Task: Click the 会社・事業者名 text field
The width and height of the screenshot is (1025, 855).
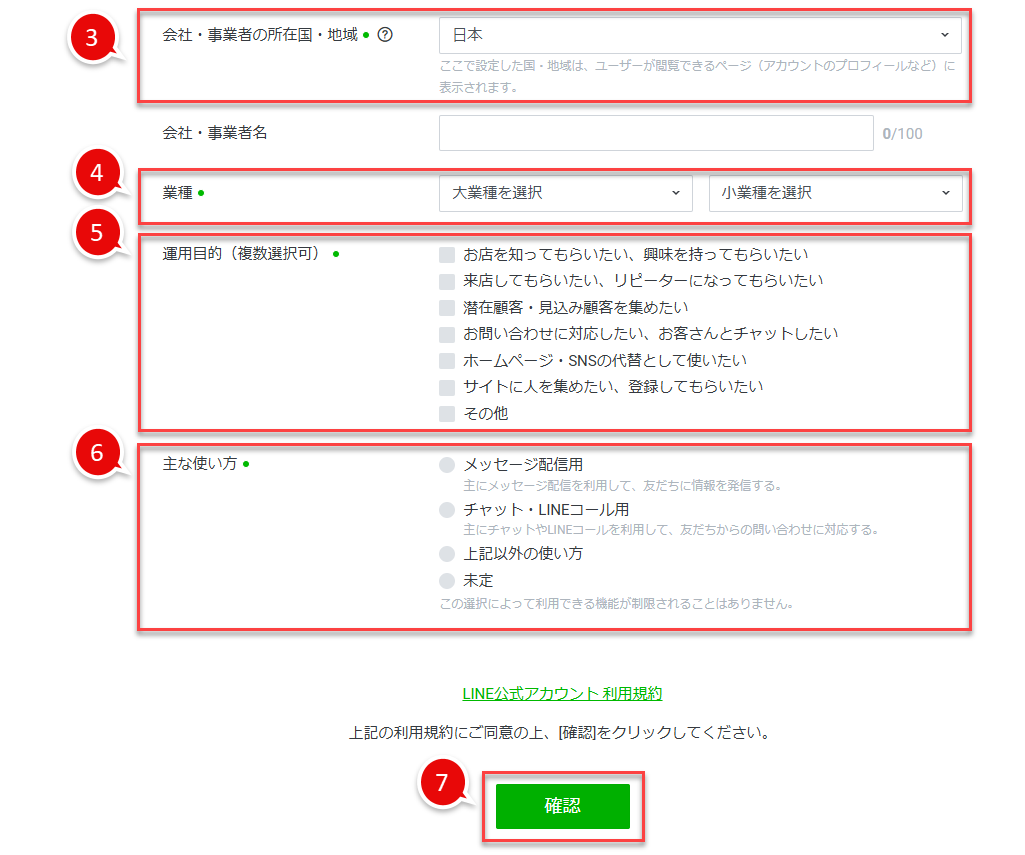Action: pyautogui.click(x=656, y=133)
